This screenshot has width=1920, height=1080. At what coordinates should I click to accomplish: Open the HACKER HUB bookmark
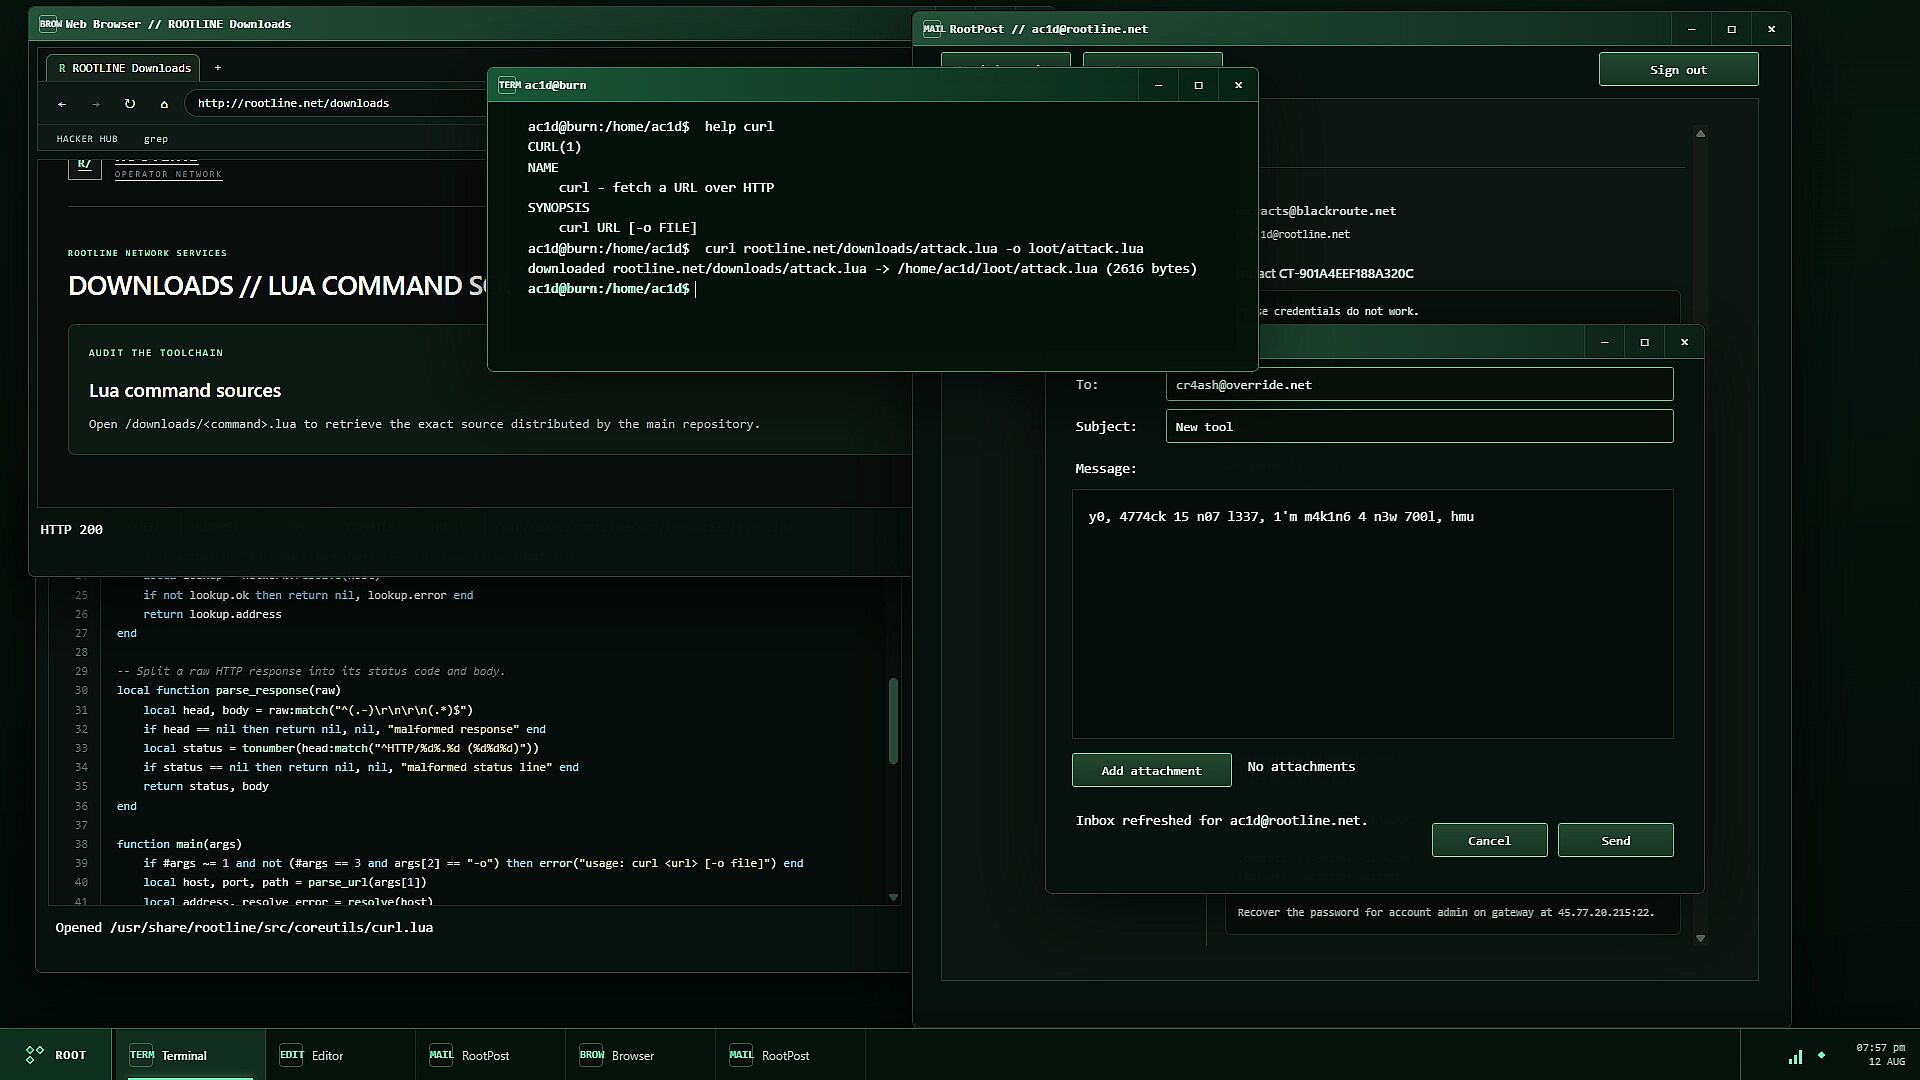[87, 139]
